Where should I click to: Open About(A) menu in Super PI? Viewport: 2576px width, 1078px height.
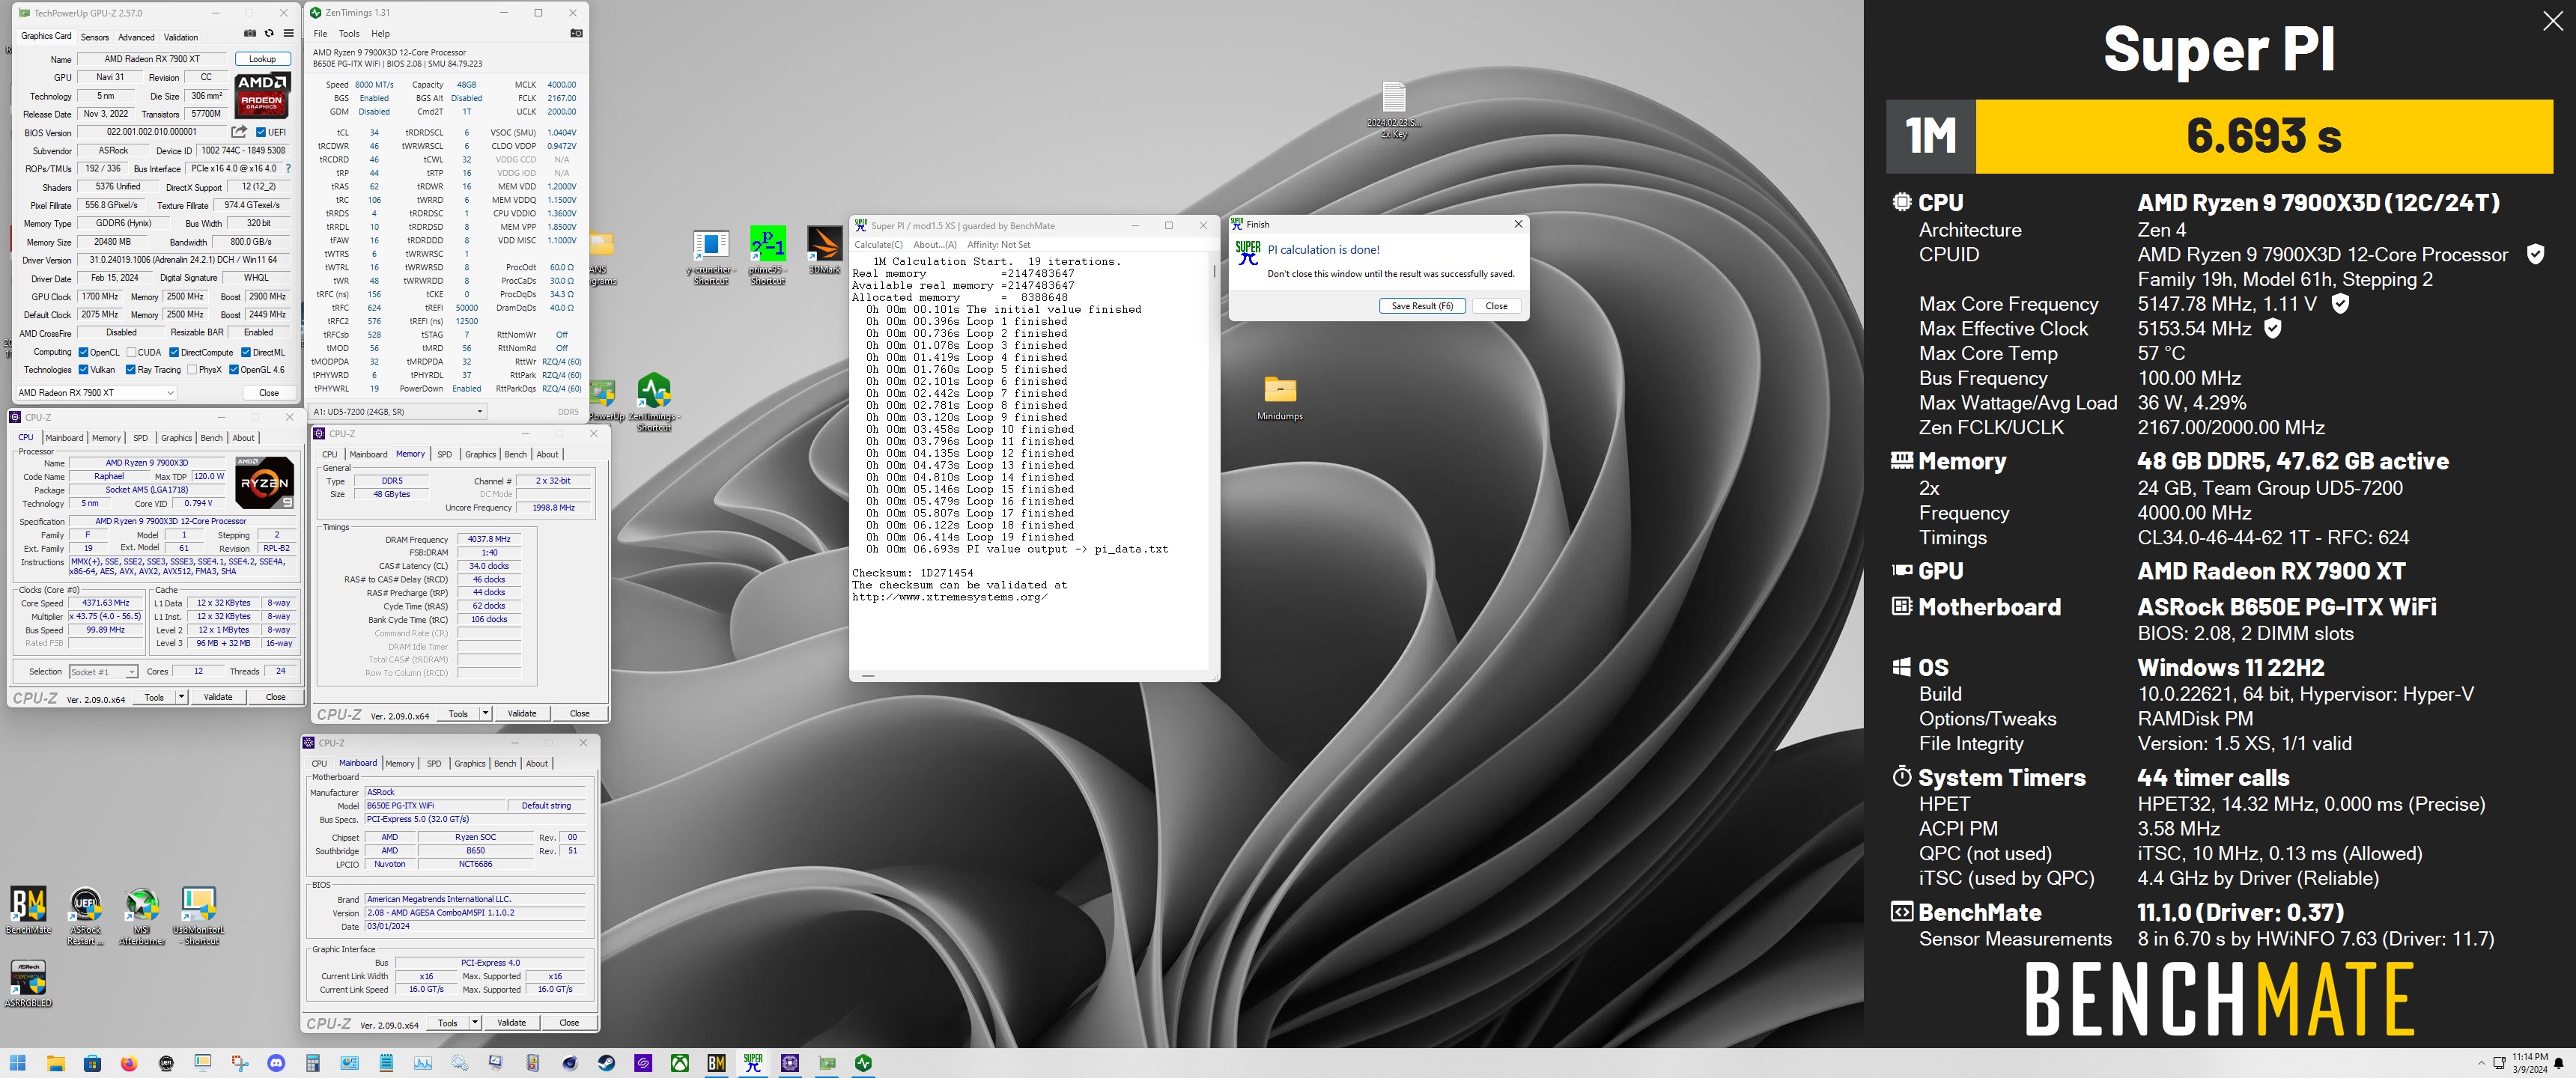(x=935, y=244)
